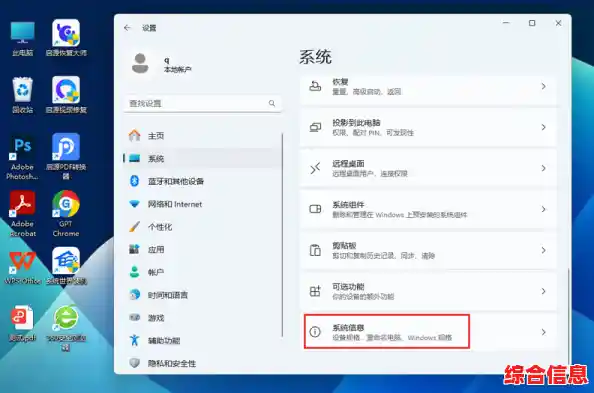Click the back arrow in Settings
Viewport: 594px width, 393px height.
click(x=127, y=28)
